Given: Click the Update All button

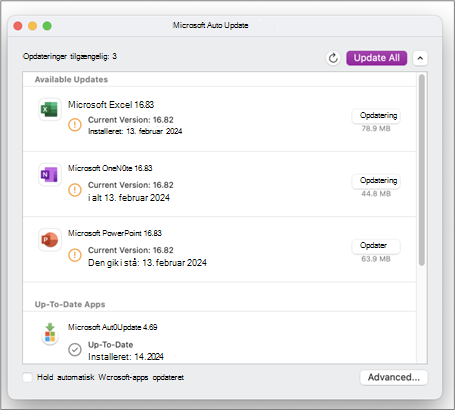Looking at the screenshot, I should click(x=376, y=58).
